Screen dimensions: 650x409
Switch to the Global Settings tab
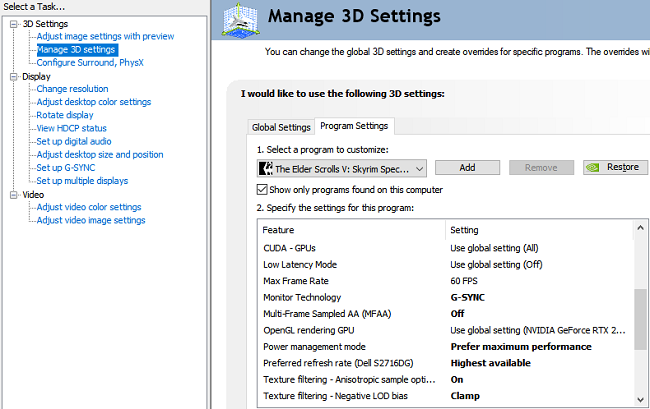coord(281,127)
